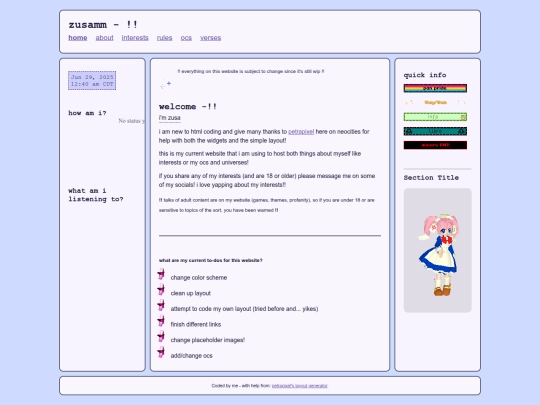Screen dimensions: 540x405
Task: Click the pink-haired anime character image
Action: click(438, 250)
